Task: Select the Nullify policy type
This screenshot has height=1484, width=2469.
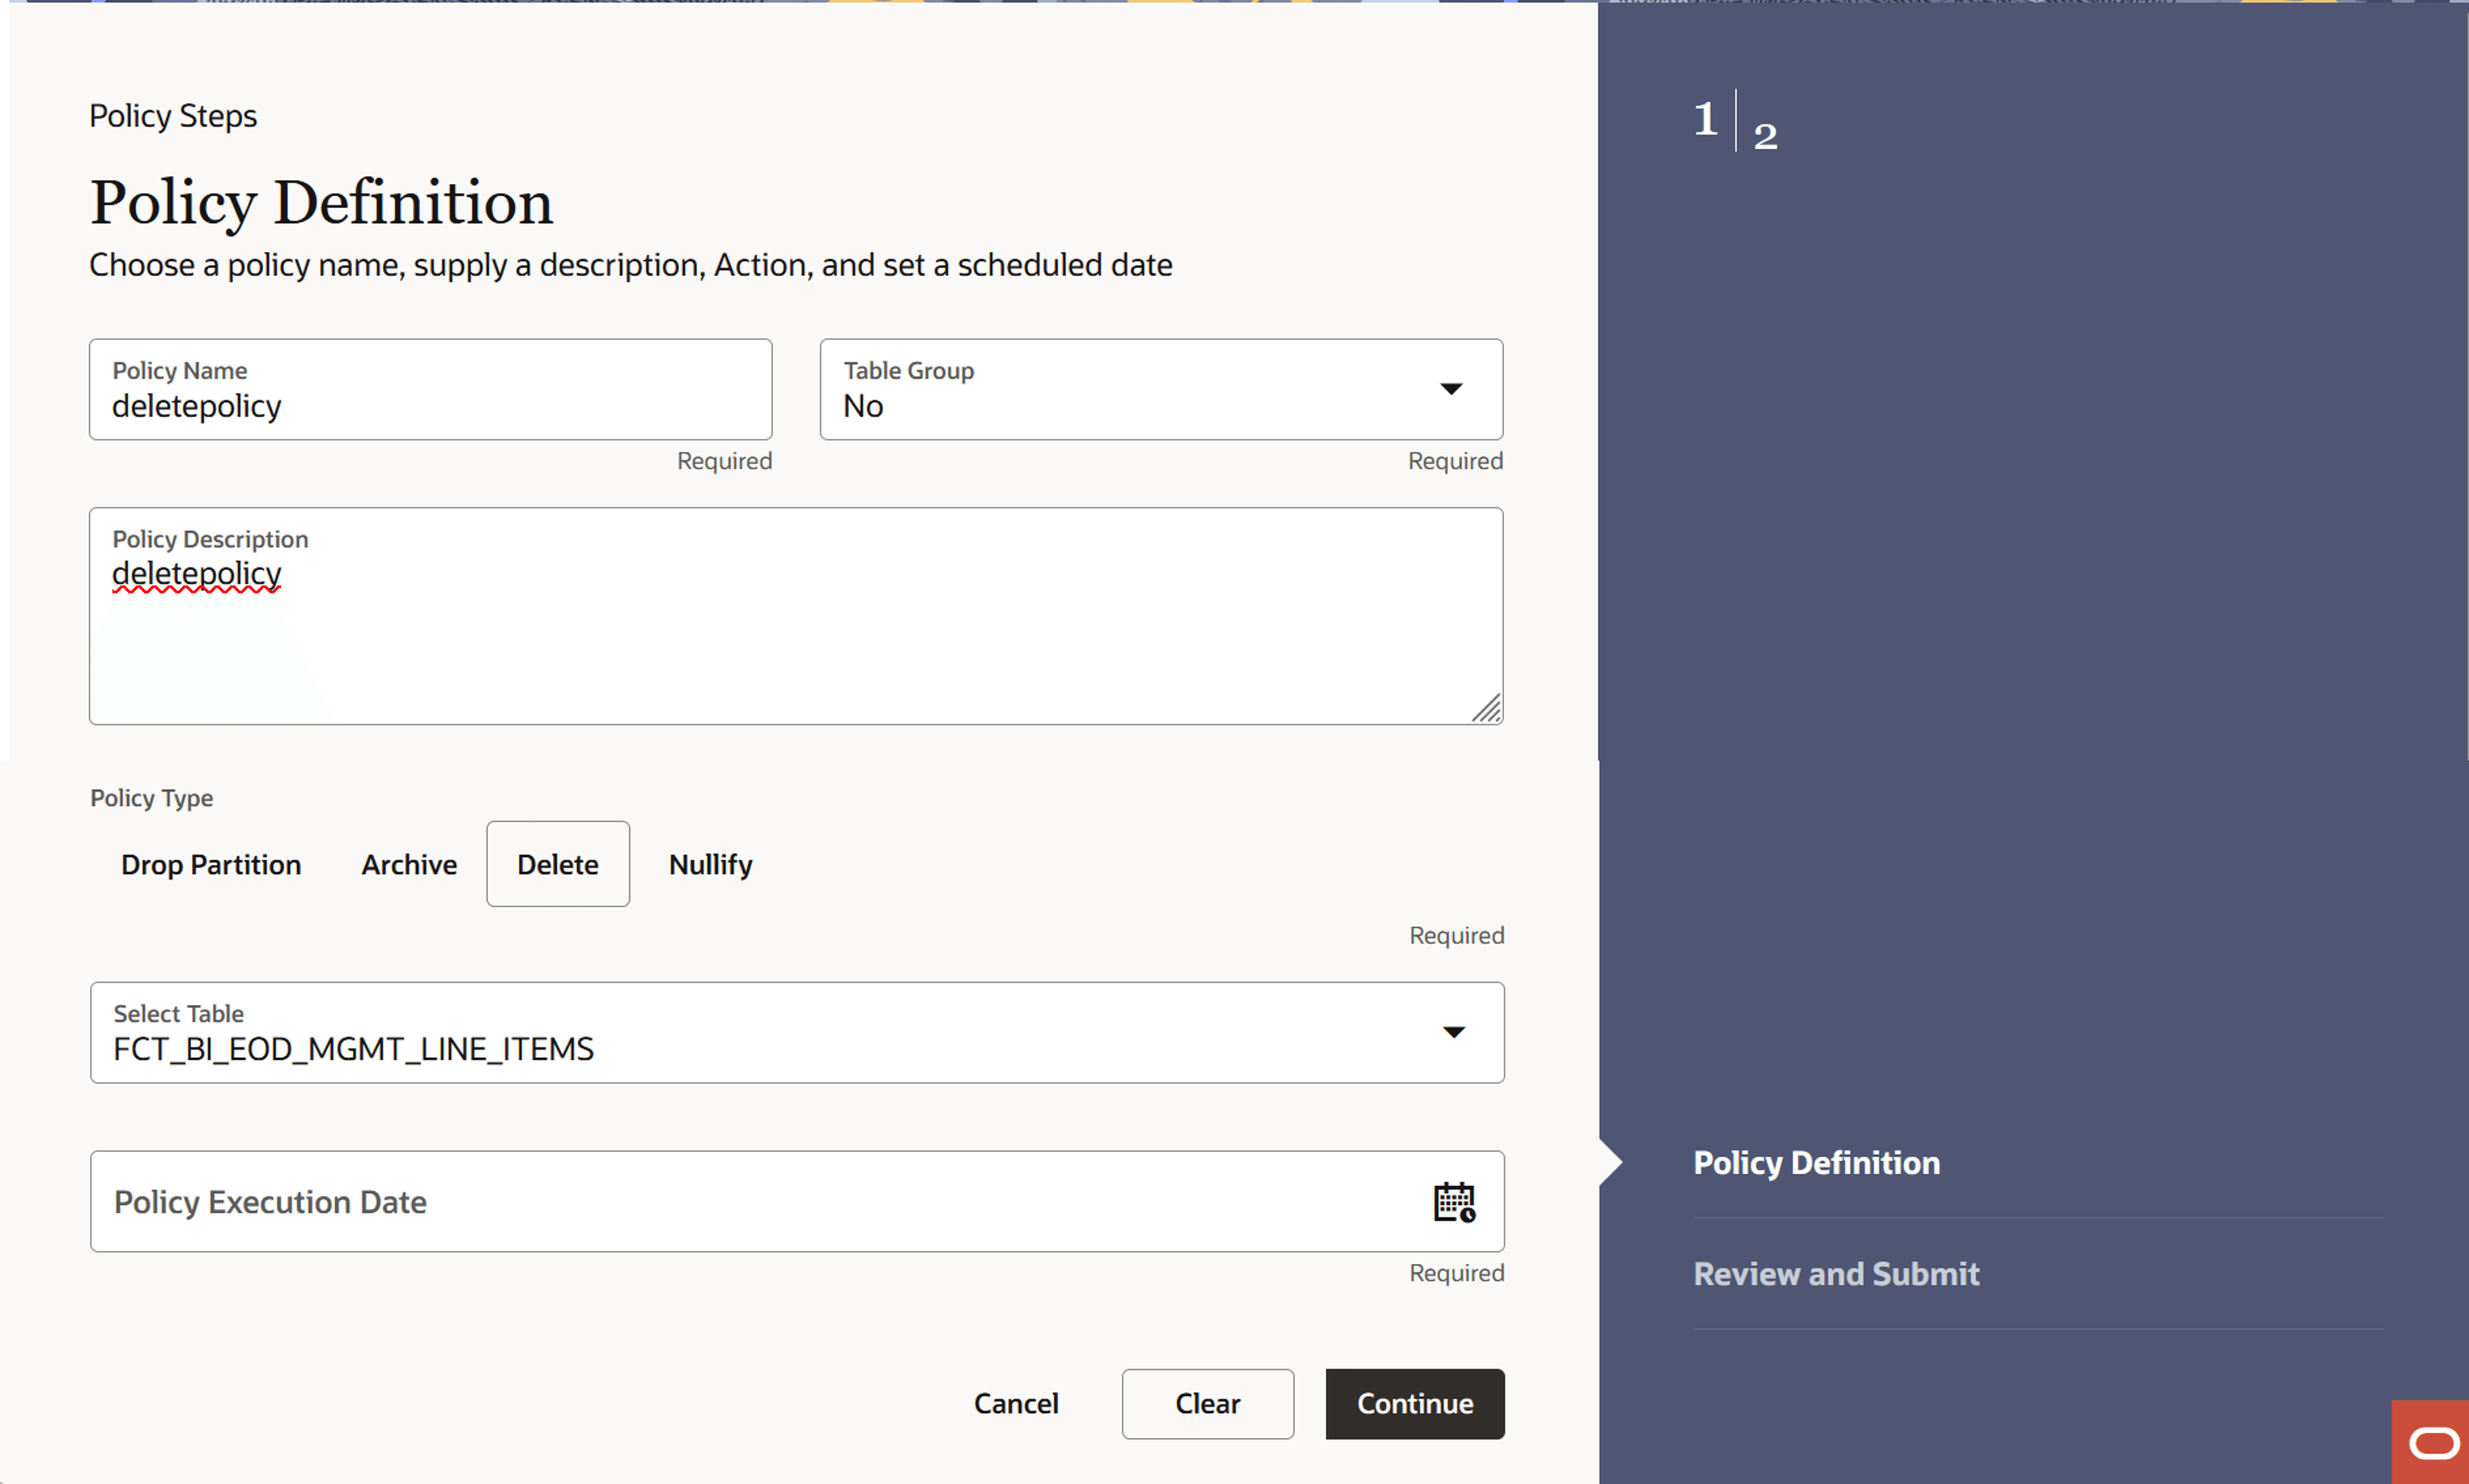Action: pos(710,864)
